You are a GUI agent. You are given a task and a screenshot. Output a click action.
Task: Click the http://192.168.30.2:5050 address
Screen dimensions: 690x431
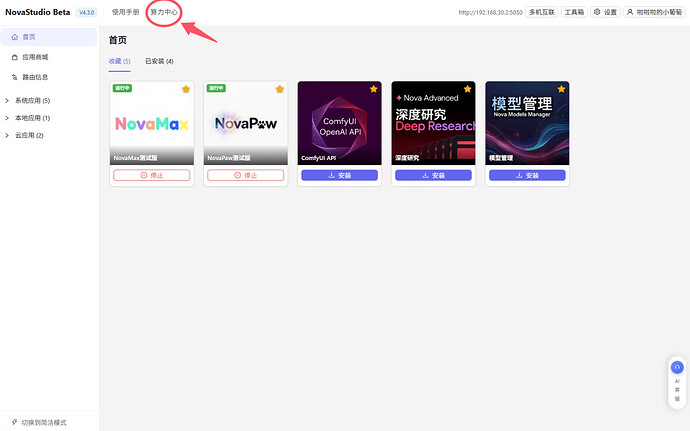490,12
